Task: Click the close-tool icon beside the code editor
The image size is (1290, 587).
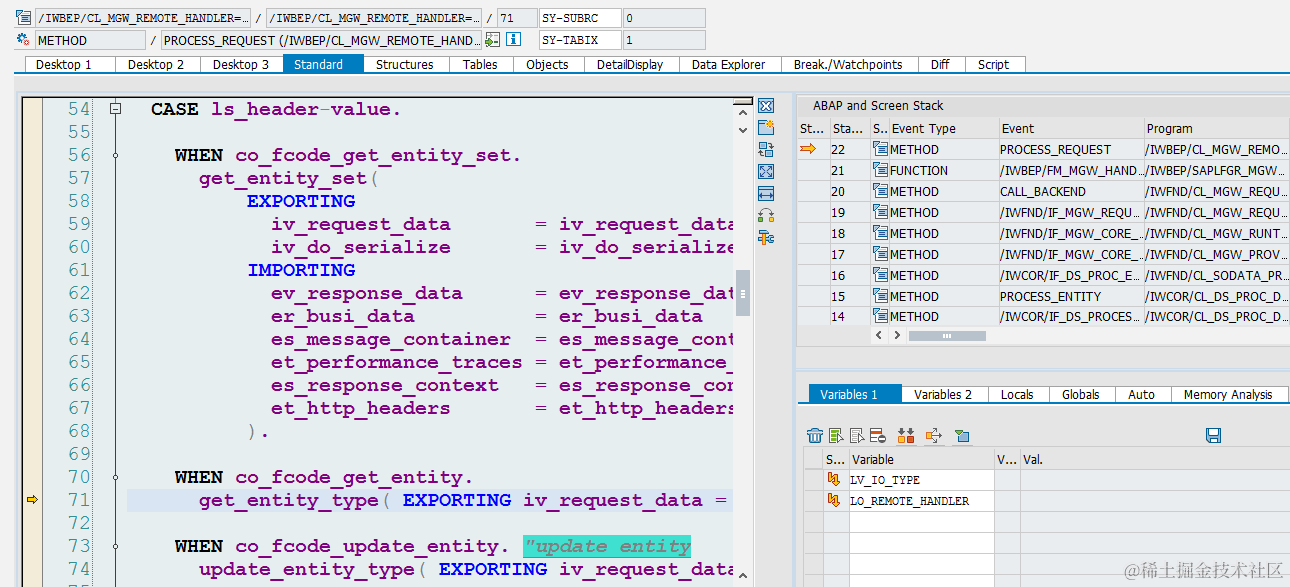Action: pos(766,106)
